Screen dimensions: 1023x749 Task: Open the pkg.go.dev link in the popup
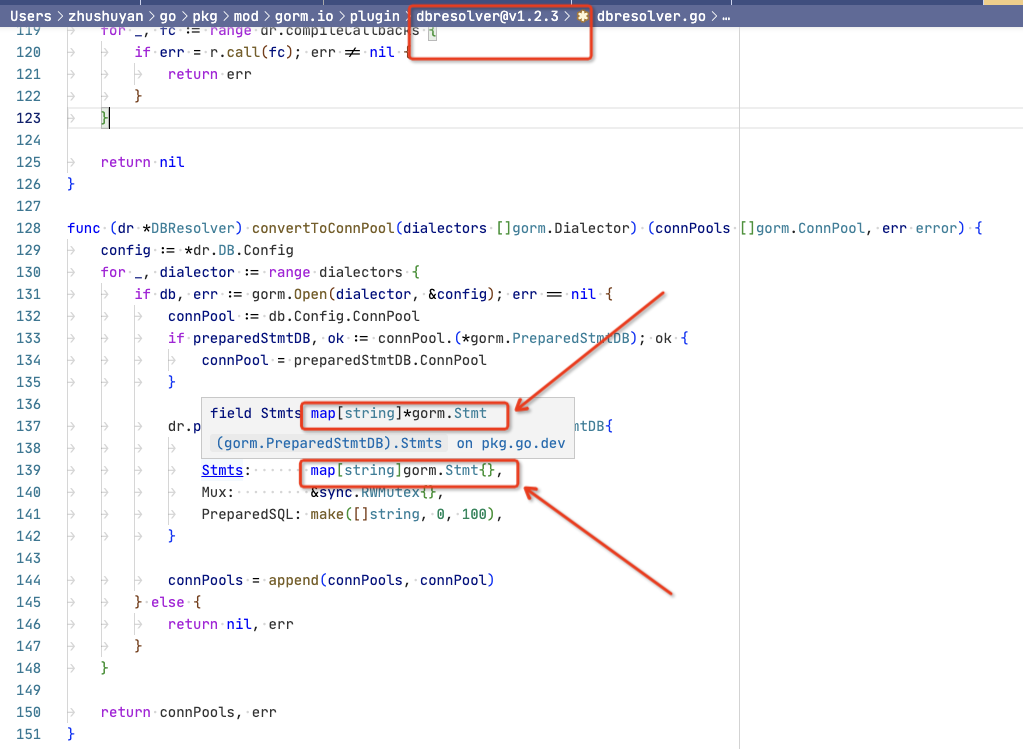coord(523,443)
